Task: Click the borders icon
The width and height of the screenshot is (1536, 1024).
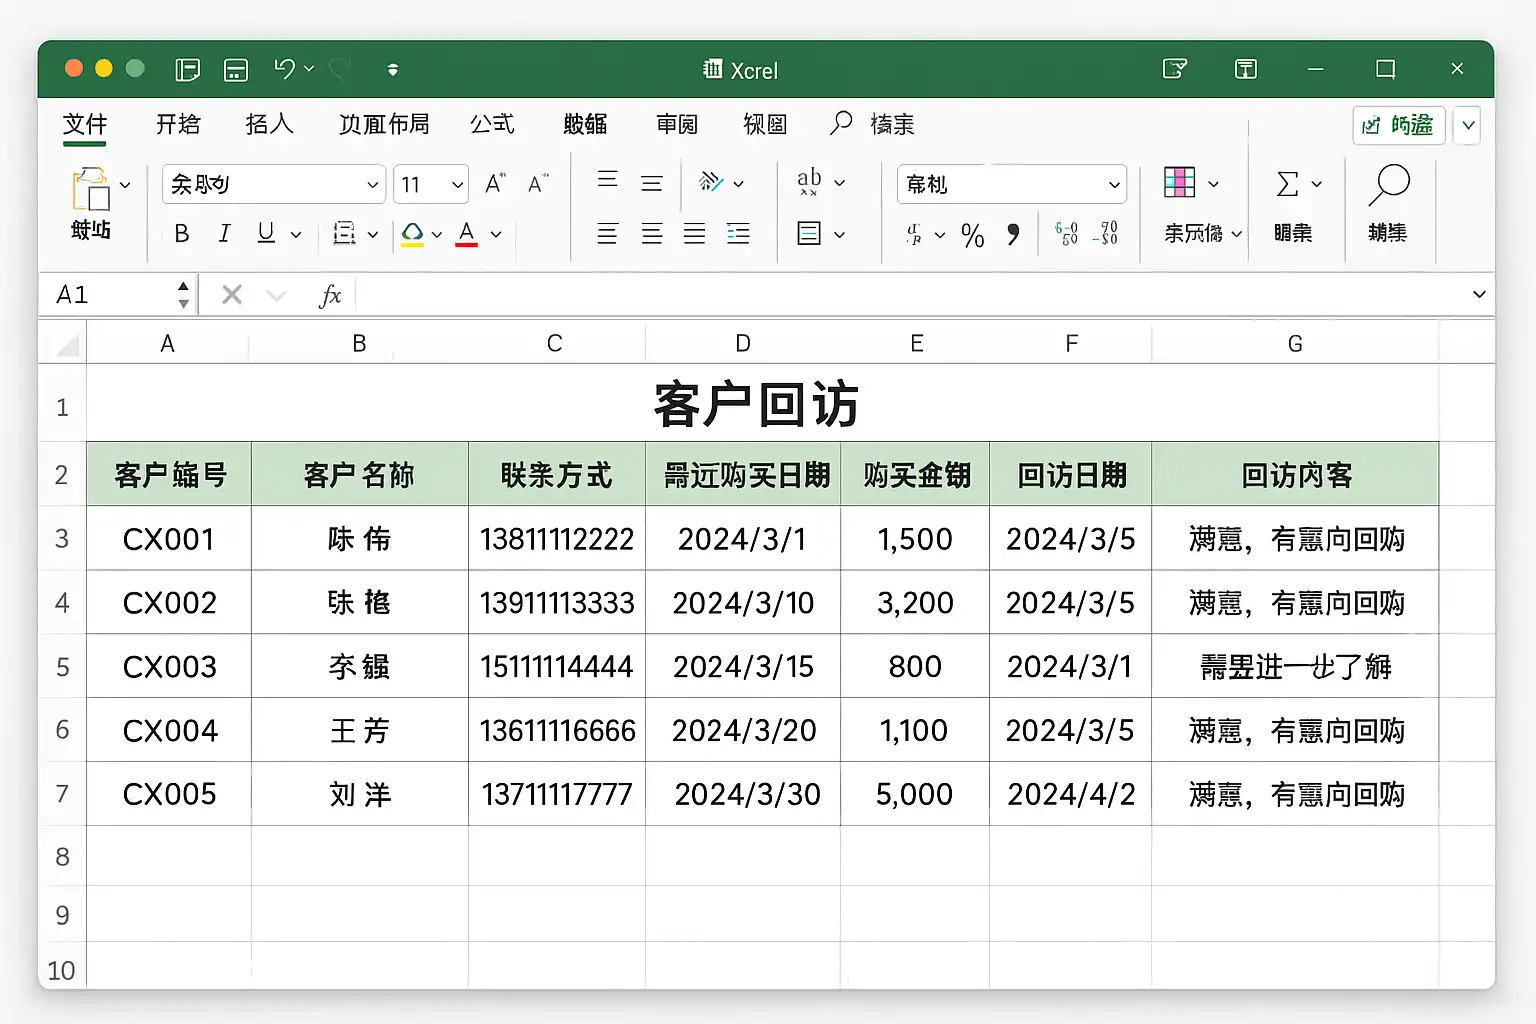Action: (x=345, y=234)
